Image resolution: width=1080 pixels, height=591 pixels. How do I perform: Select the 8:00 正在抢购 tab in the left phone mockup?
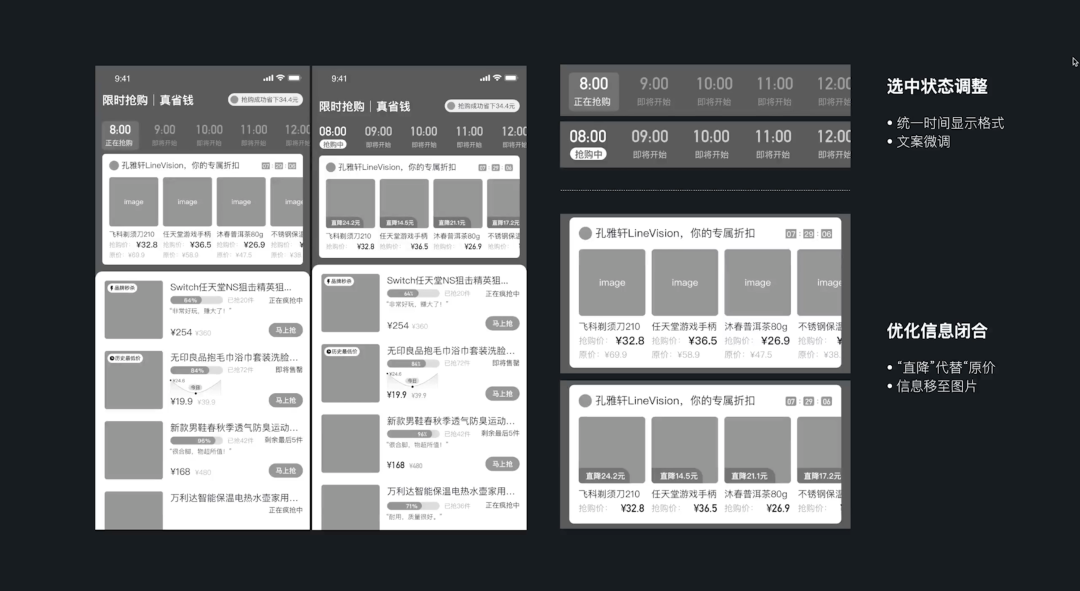coord(121,135)
